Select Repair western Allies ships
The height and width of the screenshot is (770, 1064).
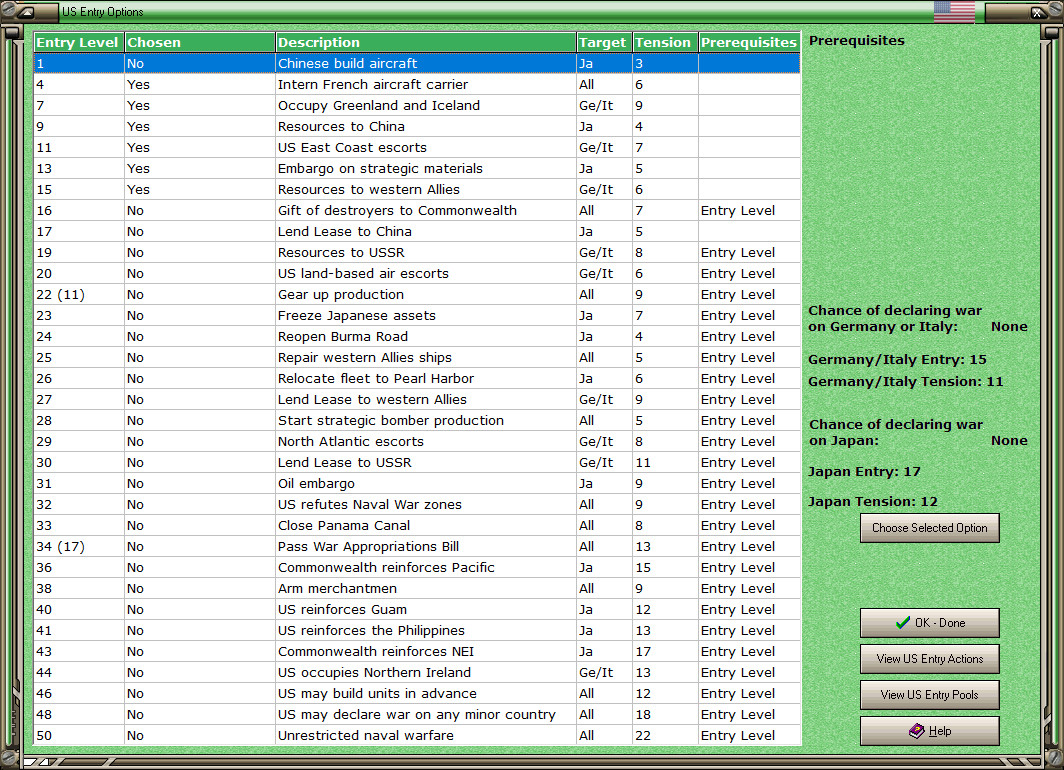(x=417, y=358)
